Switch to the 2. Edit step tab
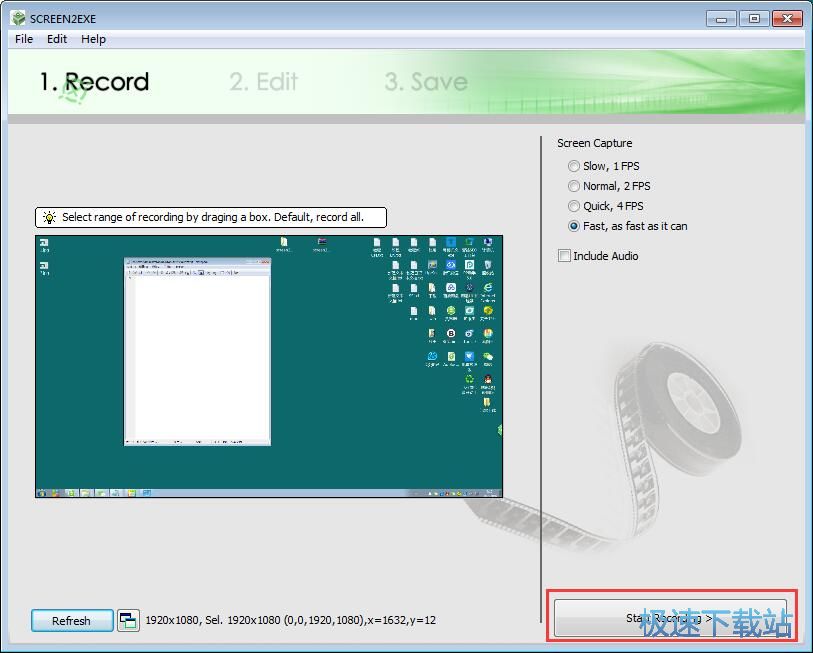This screenshot has height=653, width=813. (x=262, y=82)
